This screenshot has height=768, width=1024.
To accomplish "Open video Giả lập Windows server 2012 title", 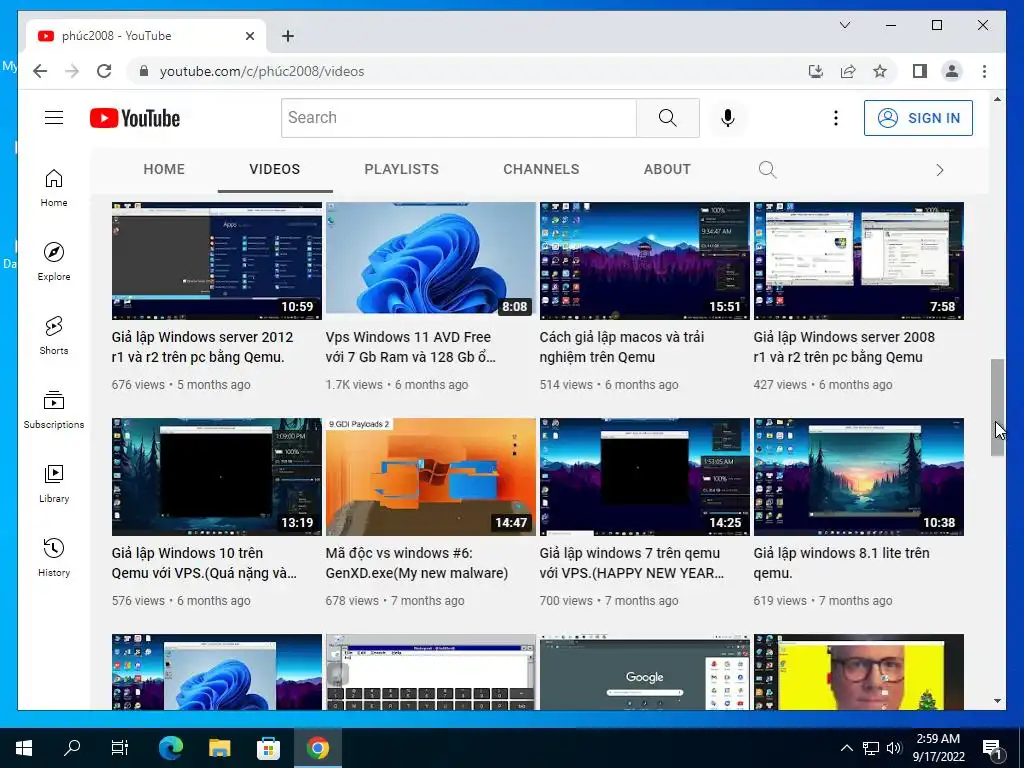I will click(202, 347).
